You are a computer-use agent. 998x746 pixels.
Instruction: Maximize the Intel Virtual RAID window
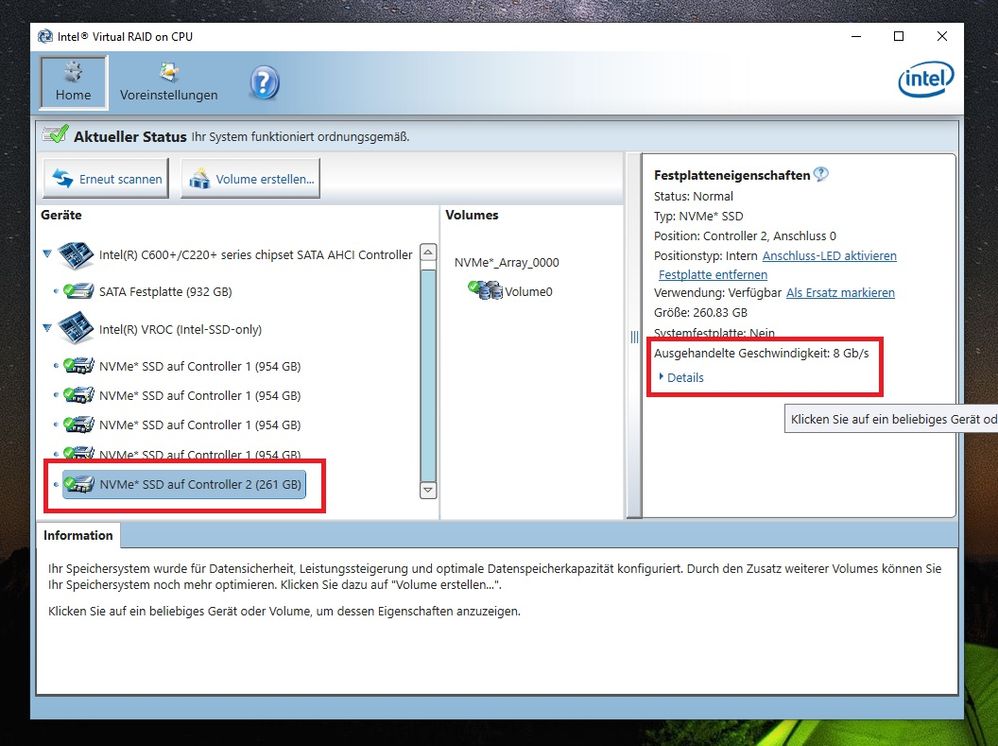899,36
